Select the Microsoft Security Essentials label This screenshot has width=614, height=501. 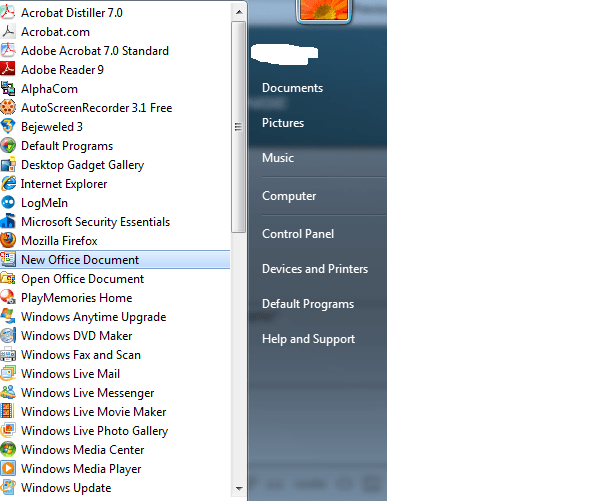pyautogui.click(x=95, y=221)
